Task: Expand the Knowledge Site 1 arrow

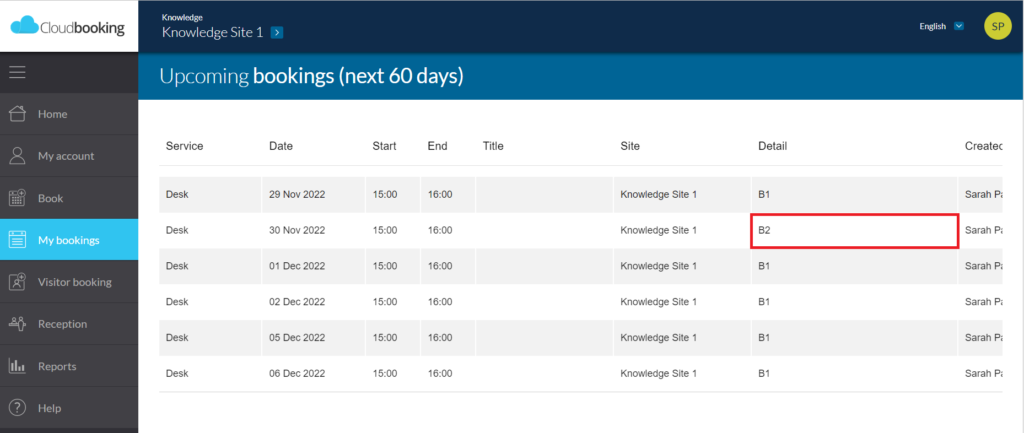Action: [x=277, y=32]
